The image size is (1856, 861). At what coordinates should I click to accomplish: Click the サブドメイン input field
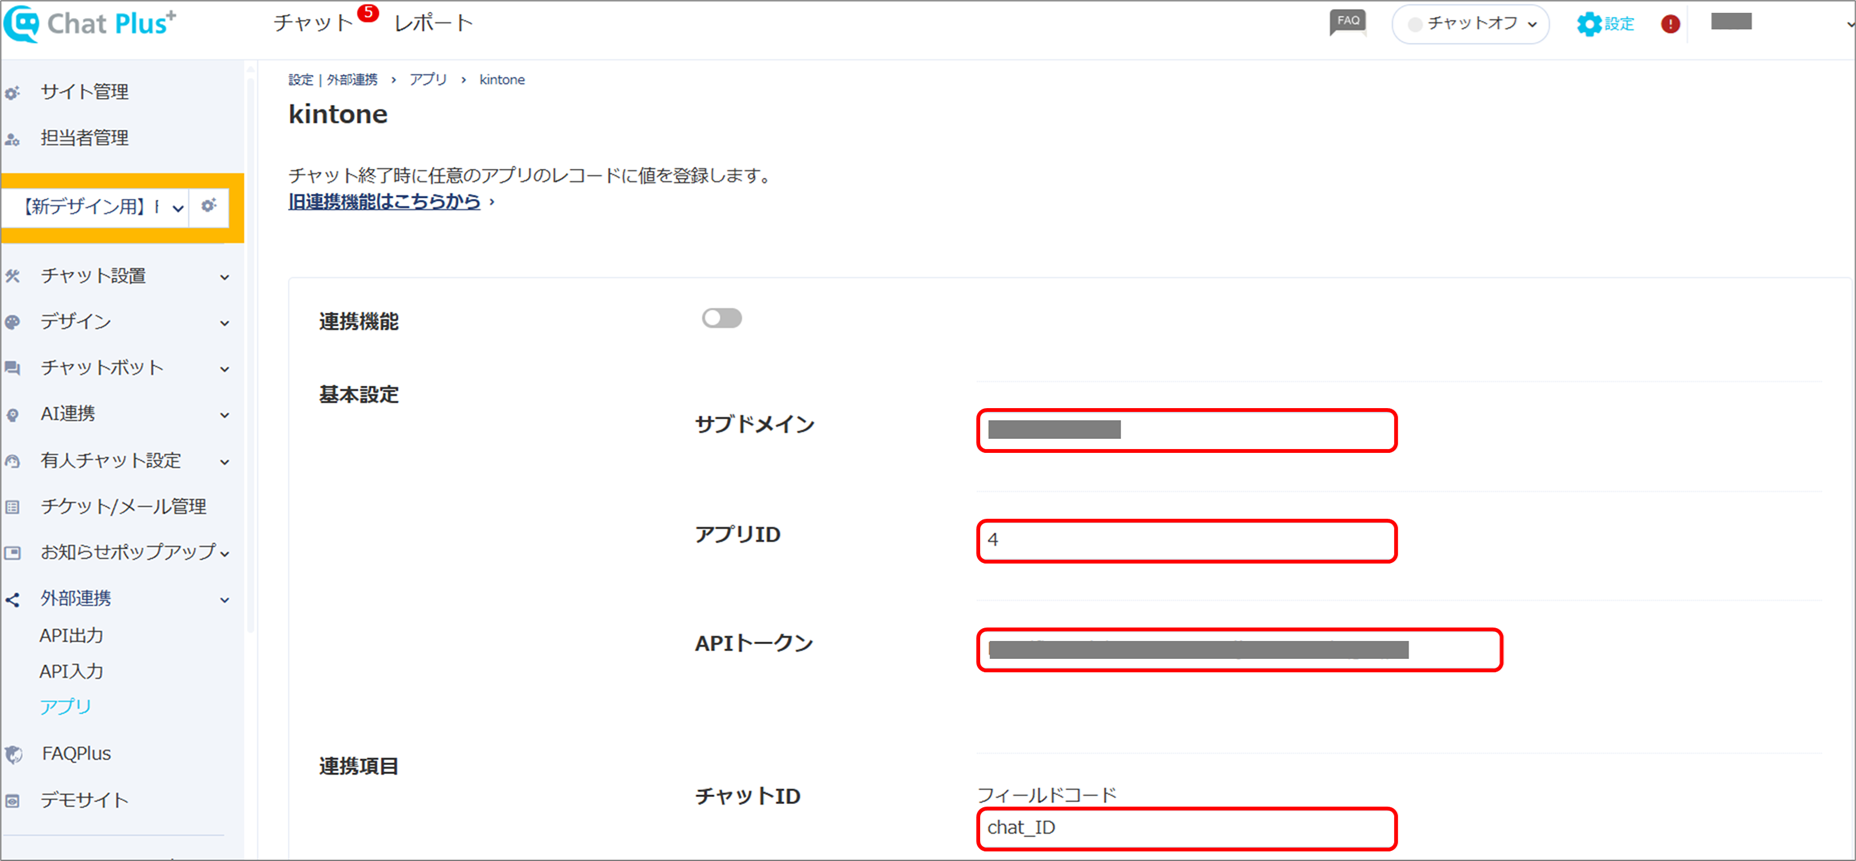[1187, 430]
